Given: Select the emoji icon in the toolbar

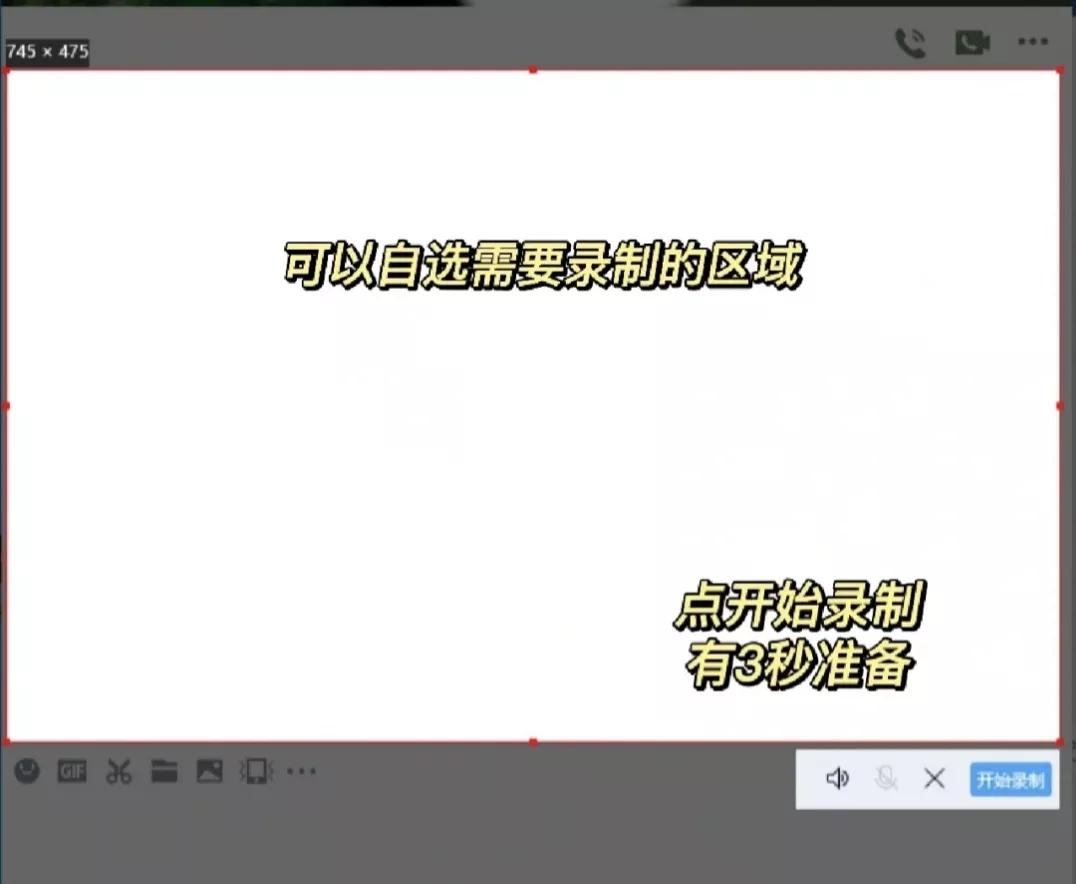Looking at the screenshot, I should pyautogui.click(x=26, y=771).
